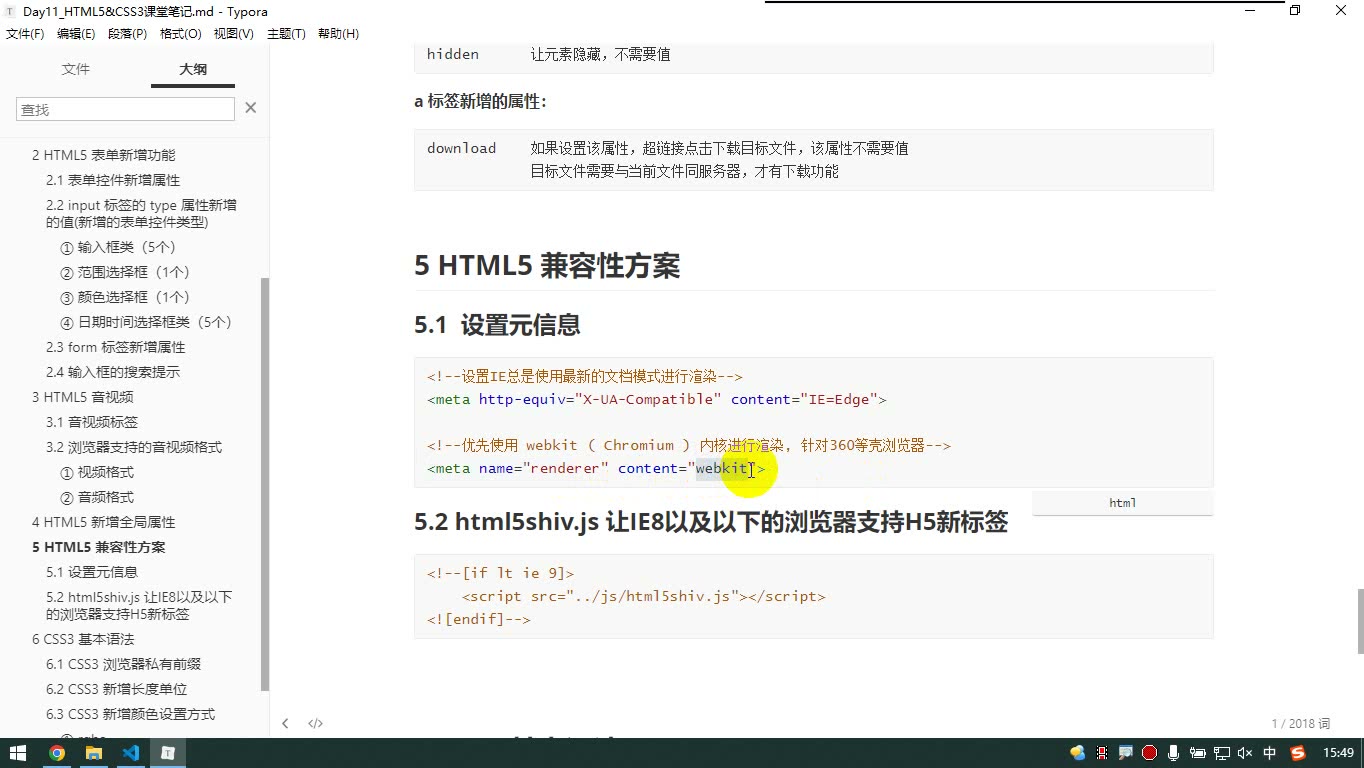Jump to outline item 2.1 表单控件新增属性
This screenshot has width=1364, height=768.
coord(113,180)
